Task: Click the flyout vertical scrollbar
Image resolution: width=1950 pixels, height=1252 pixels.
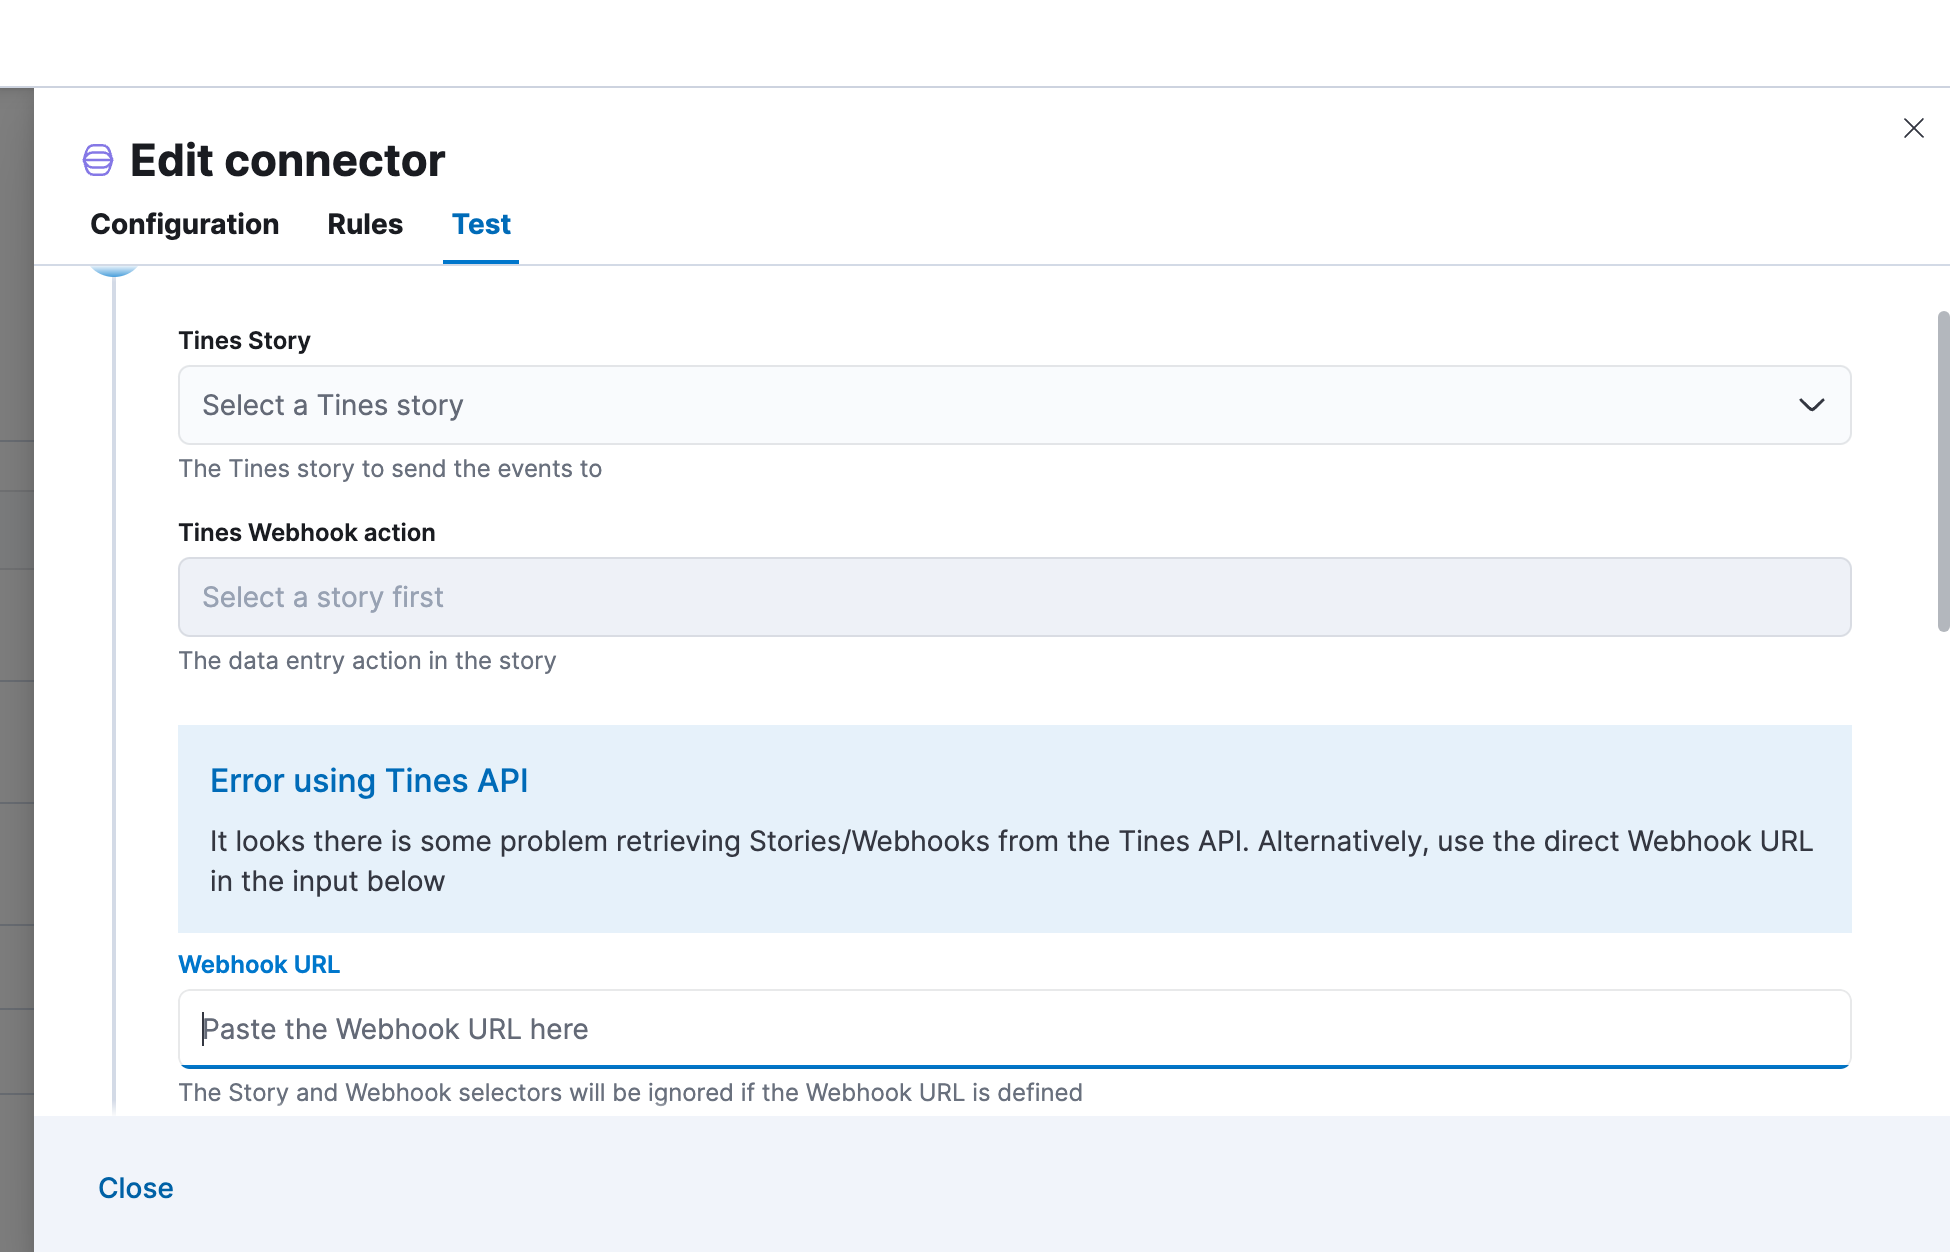Action: point(1943,471)
